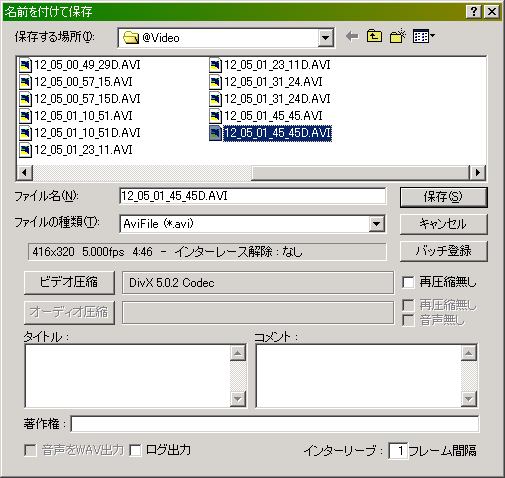505x478 pixels.
Task: Open ビデオ圧縮 video compression settings
Action: [69, 282]
